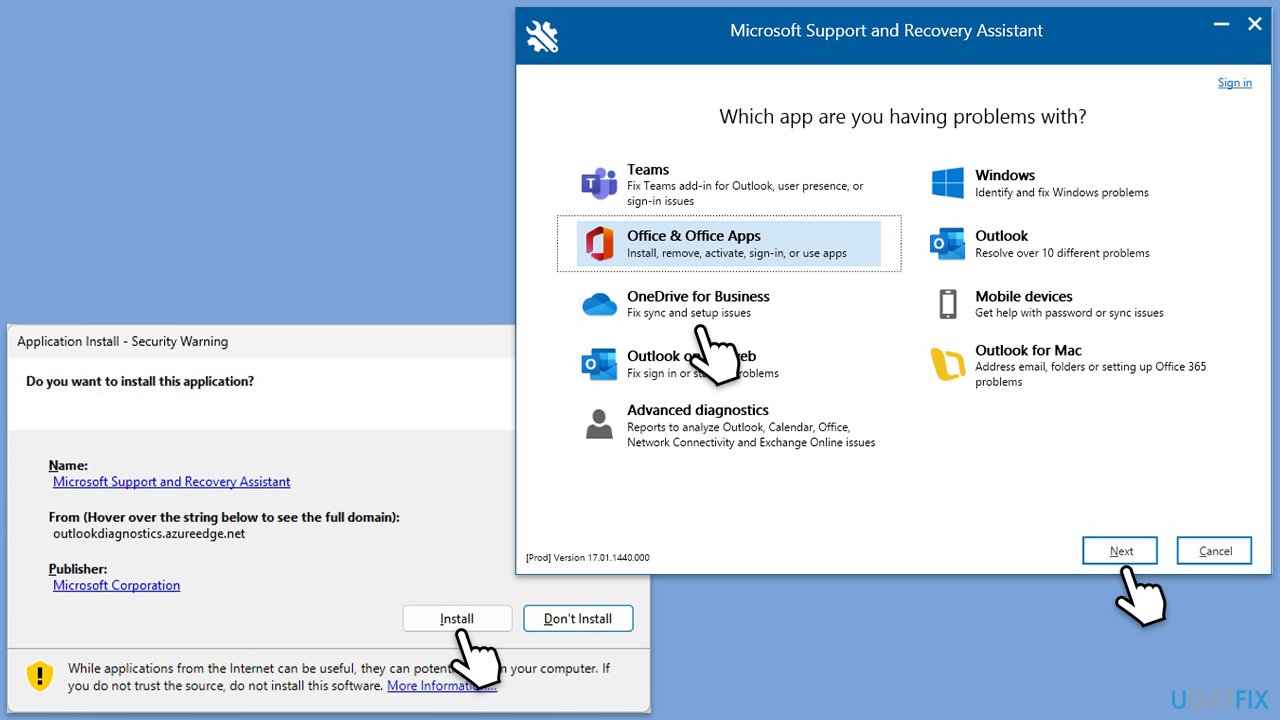Click the Outlook on the web icon
The height and width of the screenshot is (720, 1280).
tap(599, 365)
